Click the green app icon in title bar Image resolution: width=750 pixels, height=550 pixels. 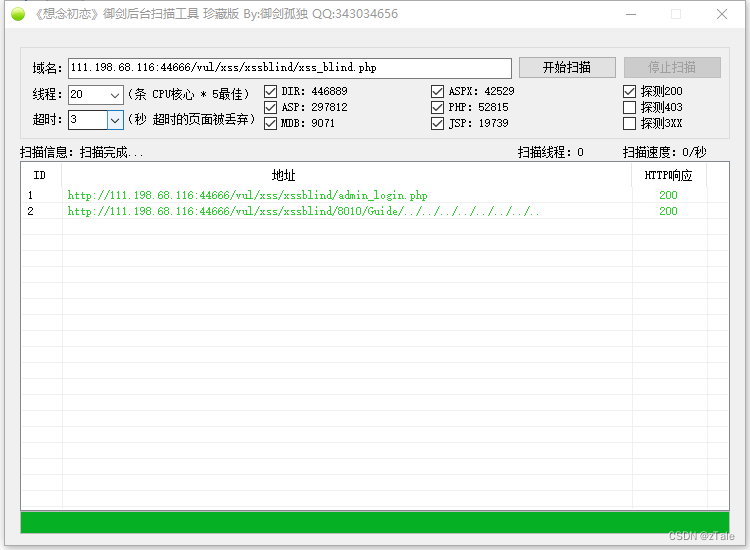click(18, 14)
